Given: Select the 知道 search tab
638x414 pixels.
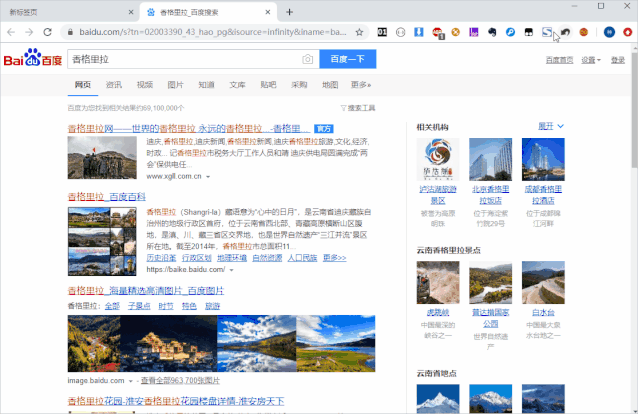Looking at the screenshot, I should coord(206,85).
